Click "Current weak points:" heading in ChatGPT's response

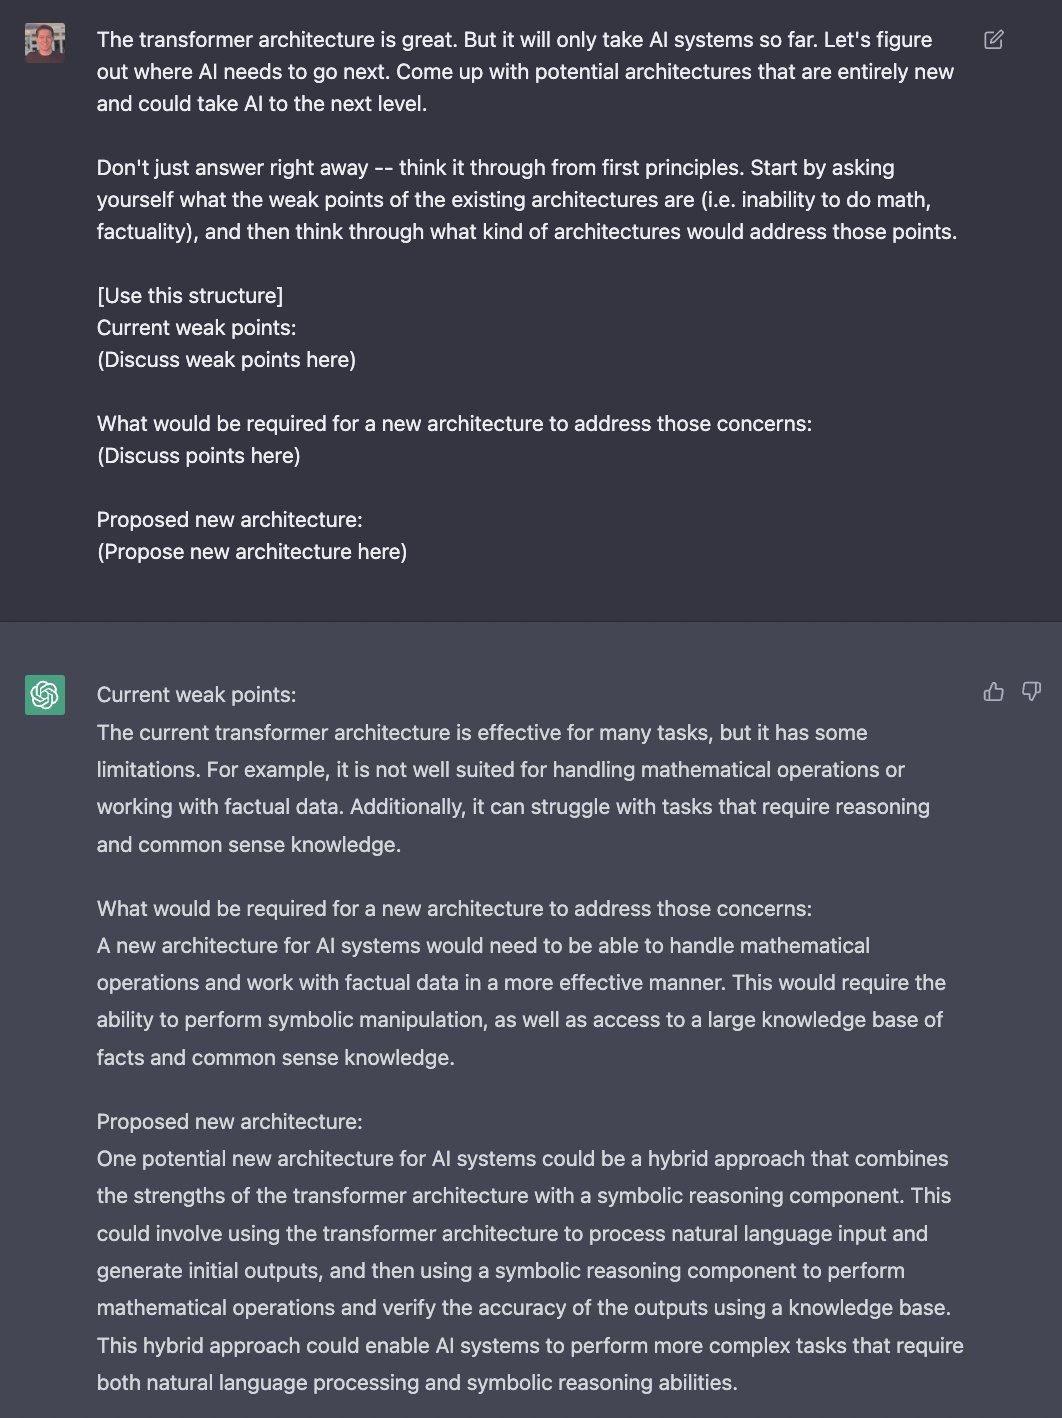[x=196, y=695]
